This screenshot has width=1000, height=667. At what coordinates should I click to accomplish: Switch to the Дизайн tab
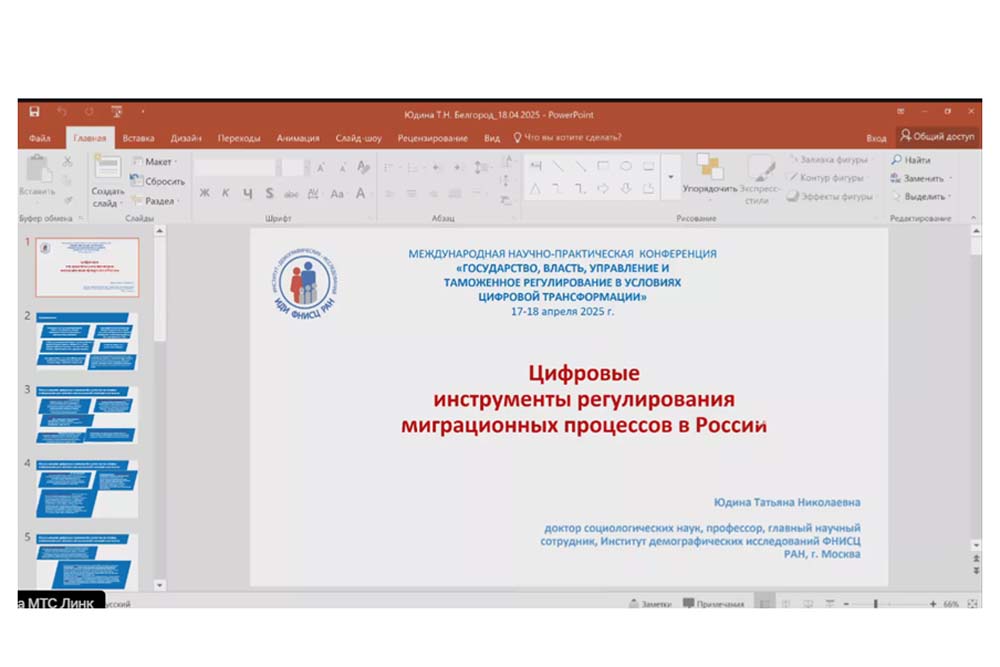(x=186, y=138)
